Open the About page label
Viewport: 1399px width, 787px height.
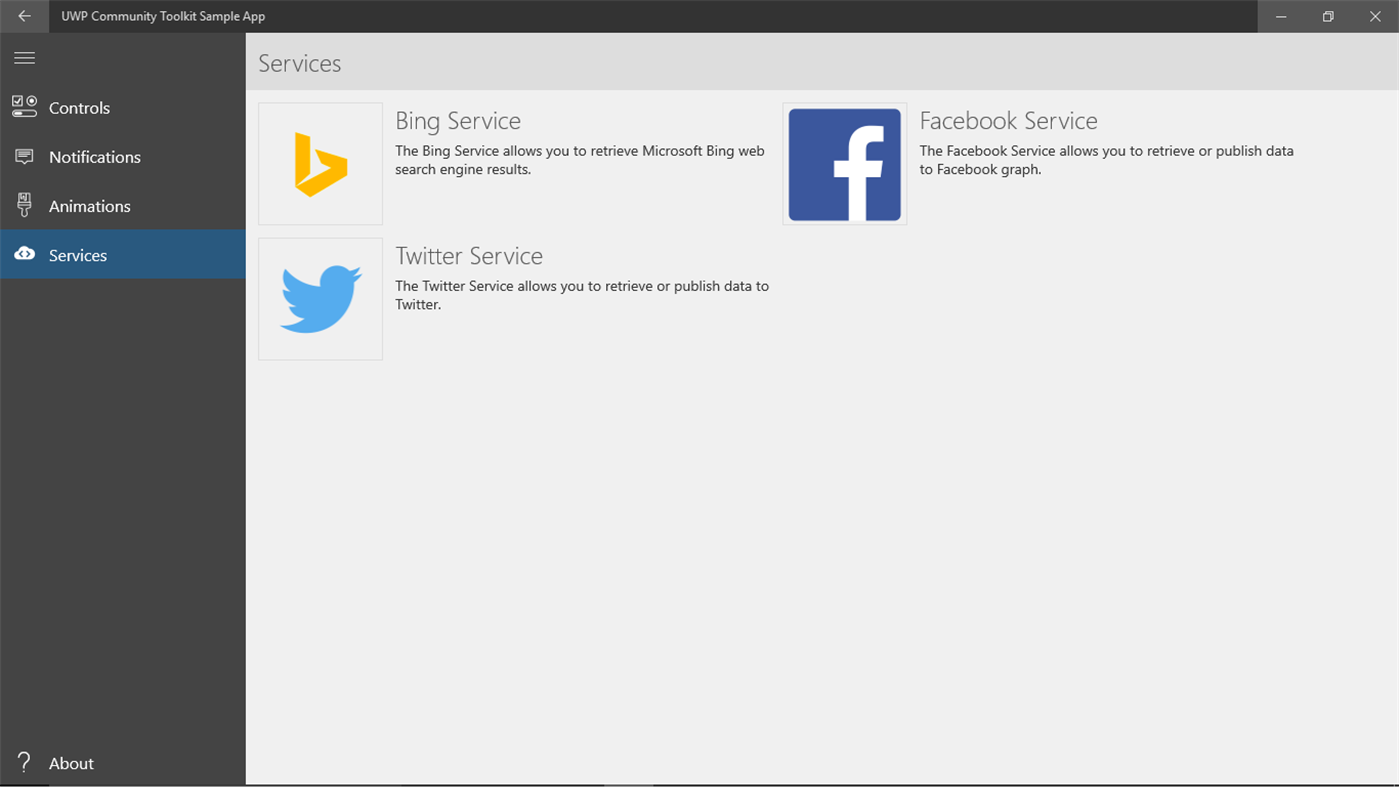point(71,763)
